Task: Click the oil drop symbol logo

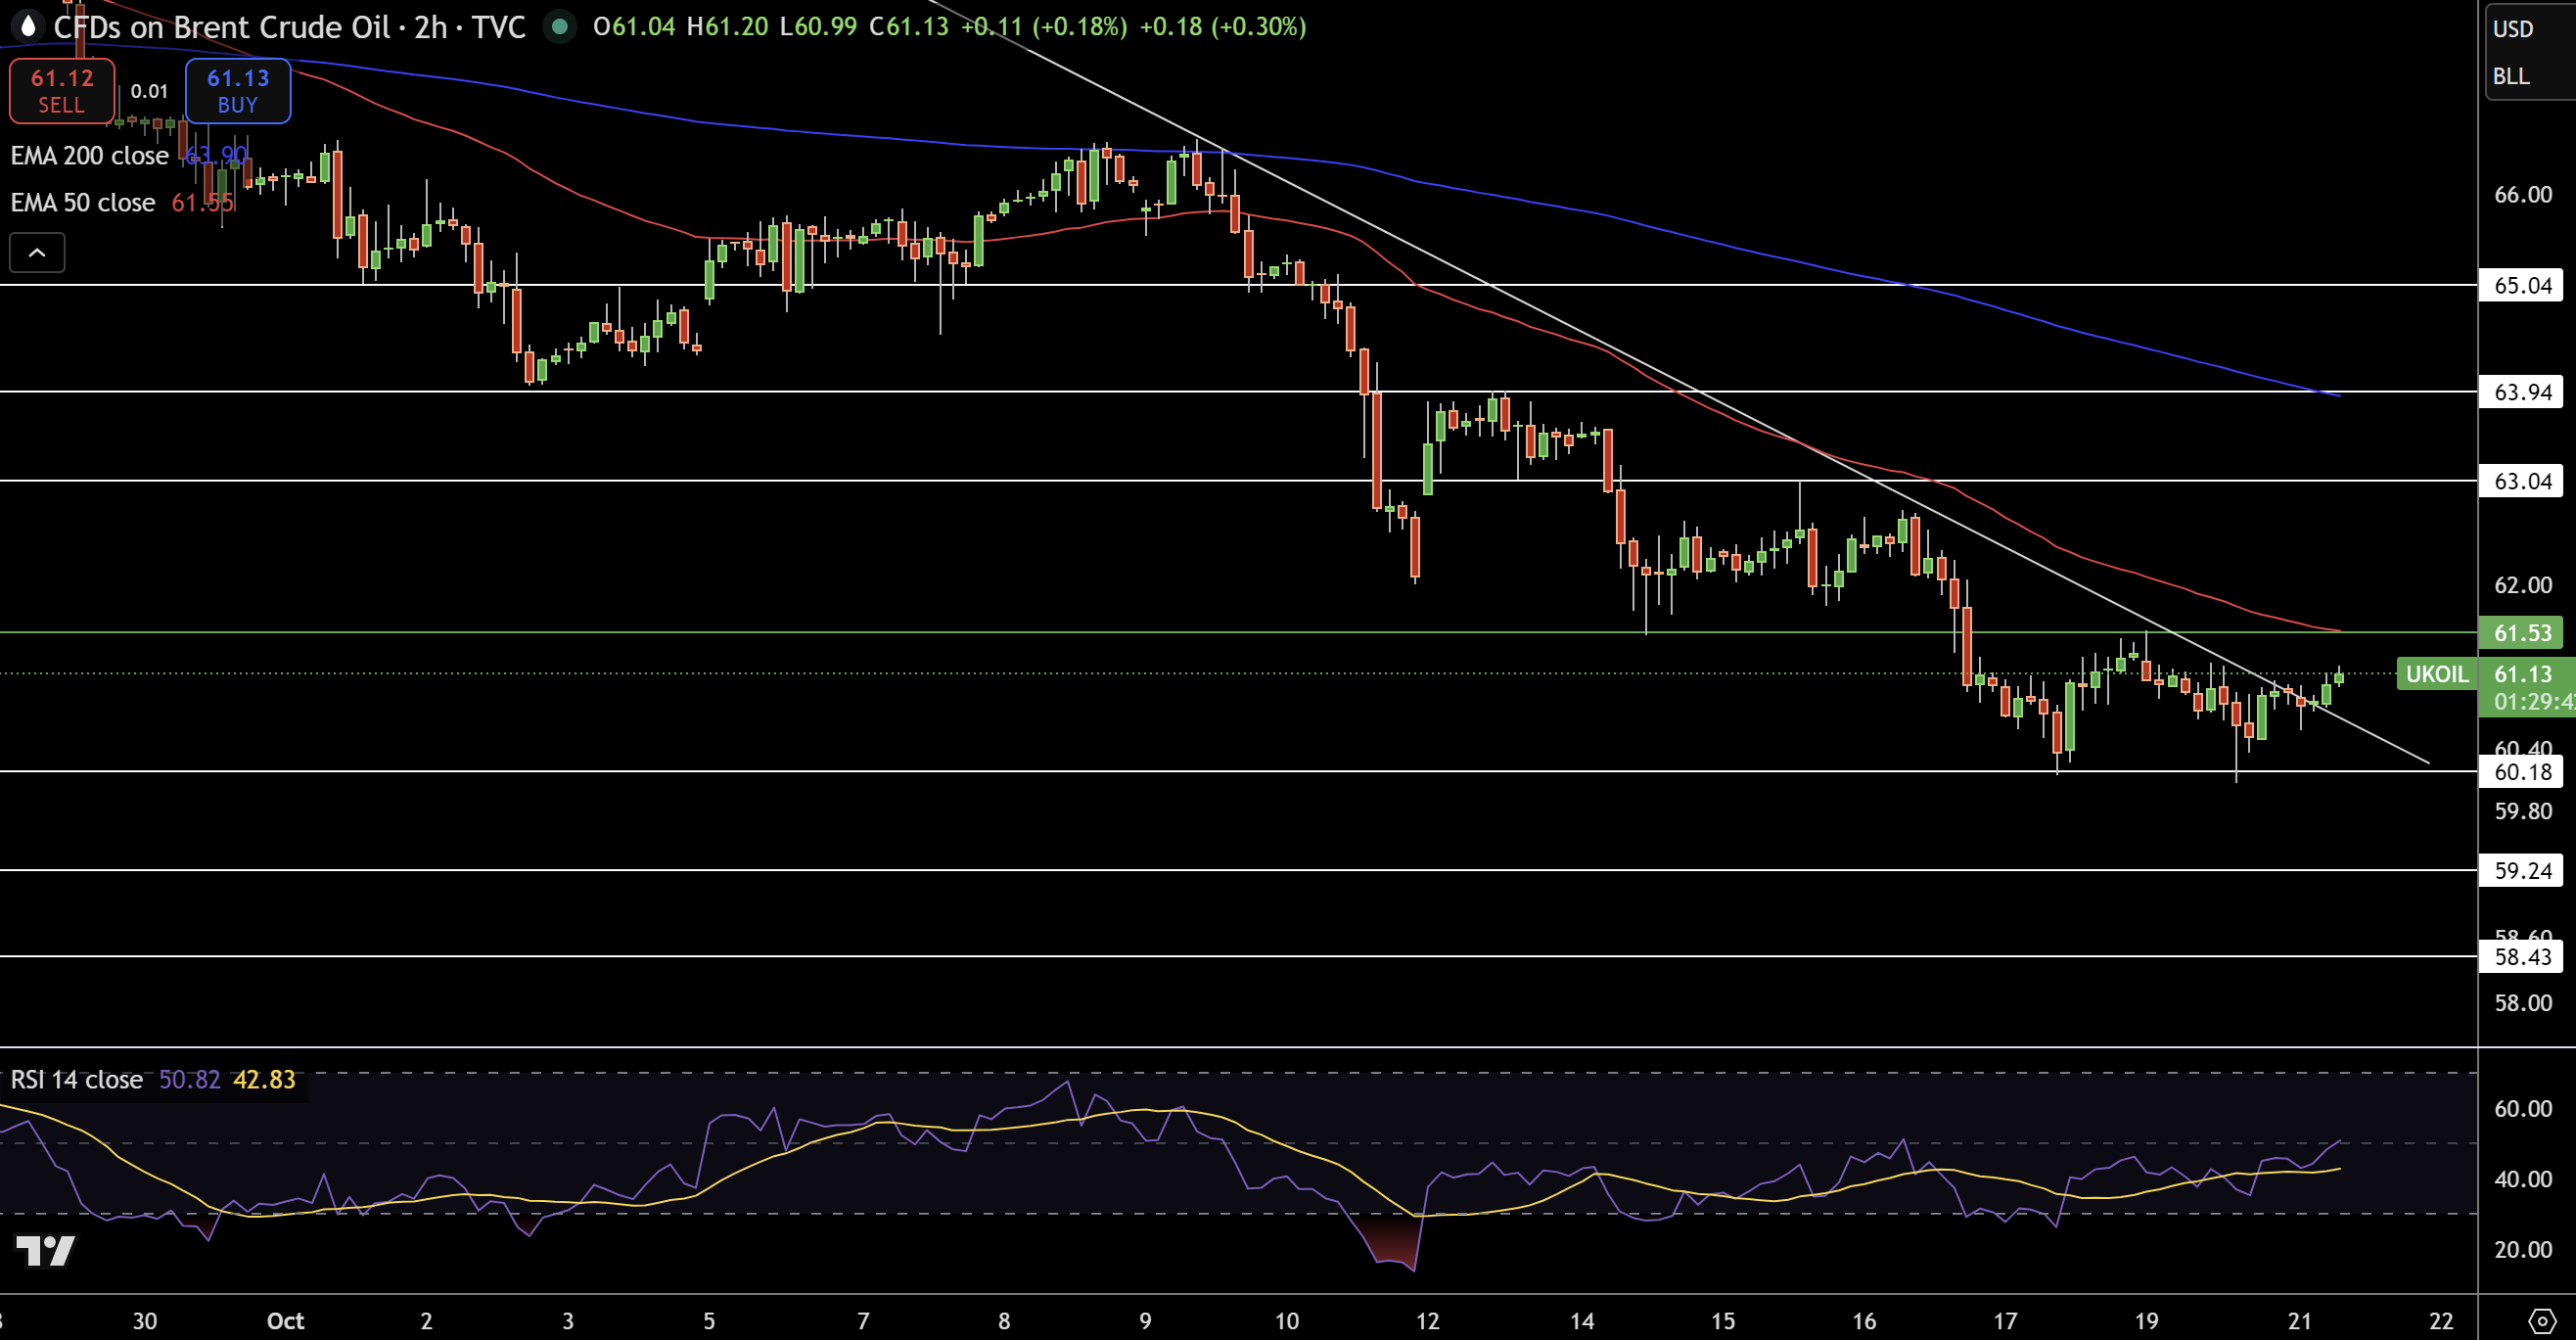Action: [28, 26]
